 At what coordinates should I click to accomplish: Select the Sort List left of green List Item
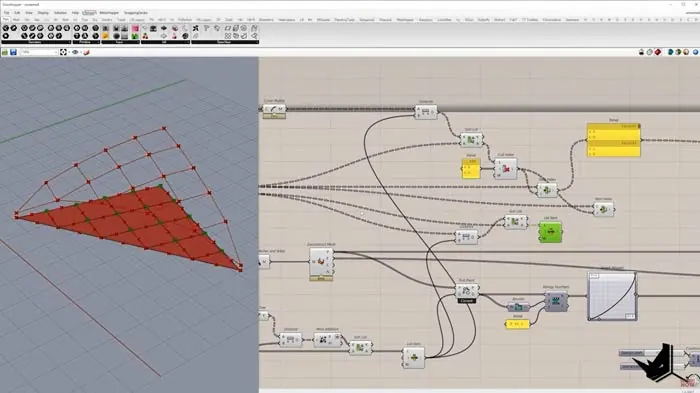click(516, 221)
